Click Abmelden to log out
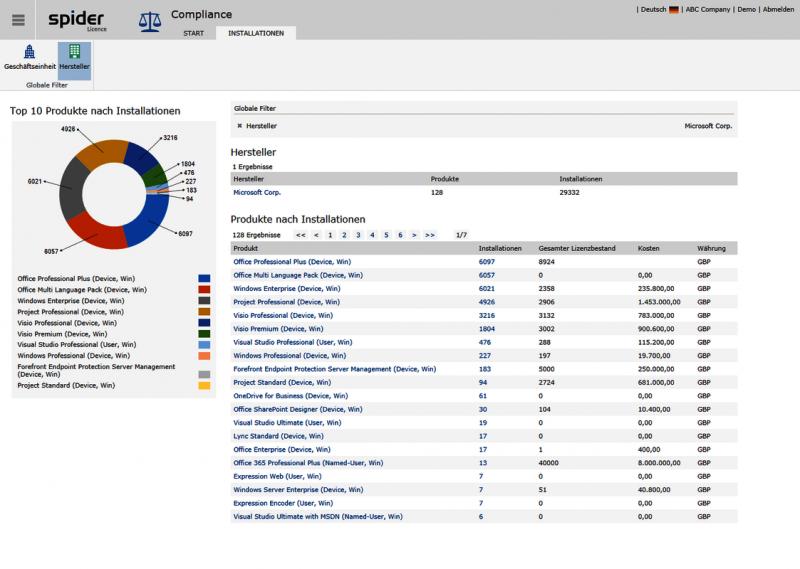This screenshot has height=569, width=800. tap(778, 9)
